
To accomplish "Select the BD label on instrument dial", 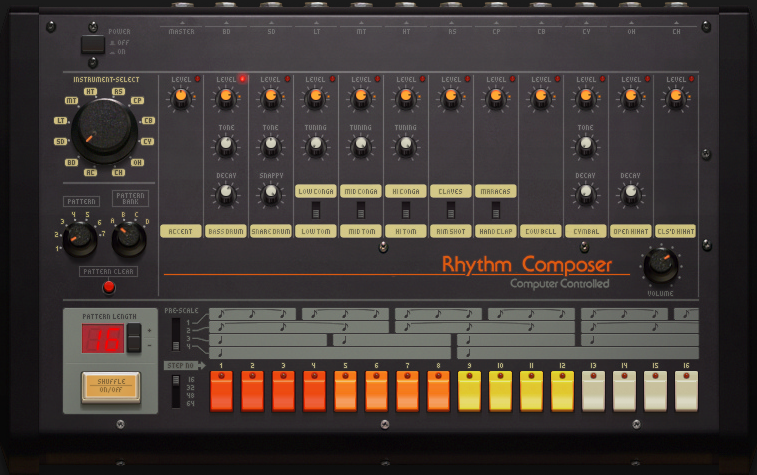I will 71,163.
